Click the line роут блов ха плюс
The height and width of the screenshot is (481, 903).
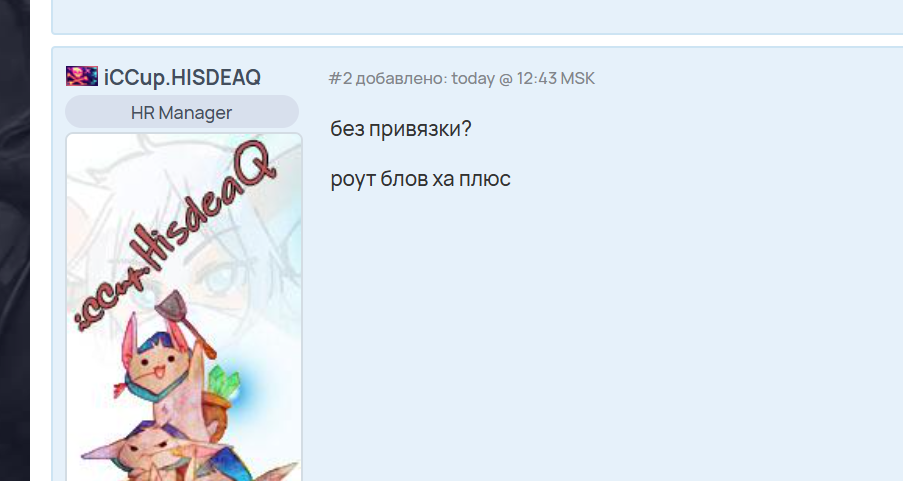point(420,179)
